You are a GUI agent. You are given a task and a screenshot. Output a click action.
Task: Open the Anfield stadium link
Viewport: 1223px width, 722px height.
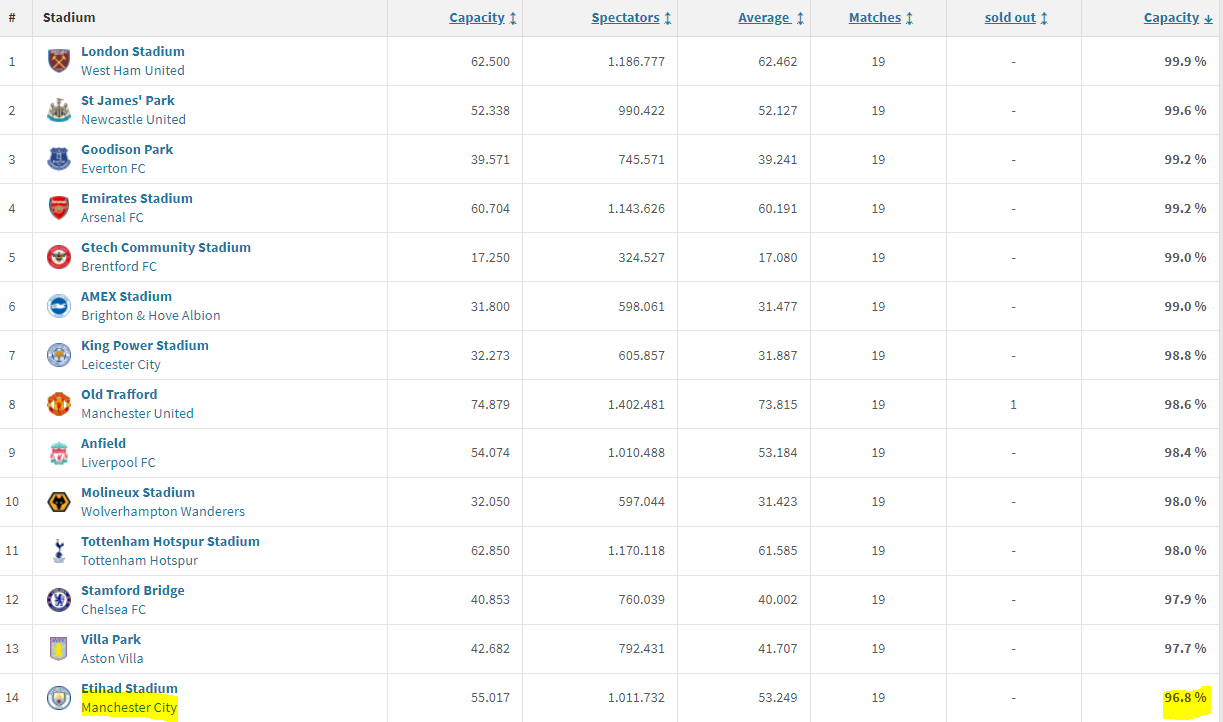[x=103, y=443]
